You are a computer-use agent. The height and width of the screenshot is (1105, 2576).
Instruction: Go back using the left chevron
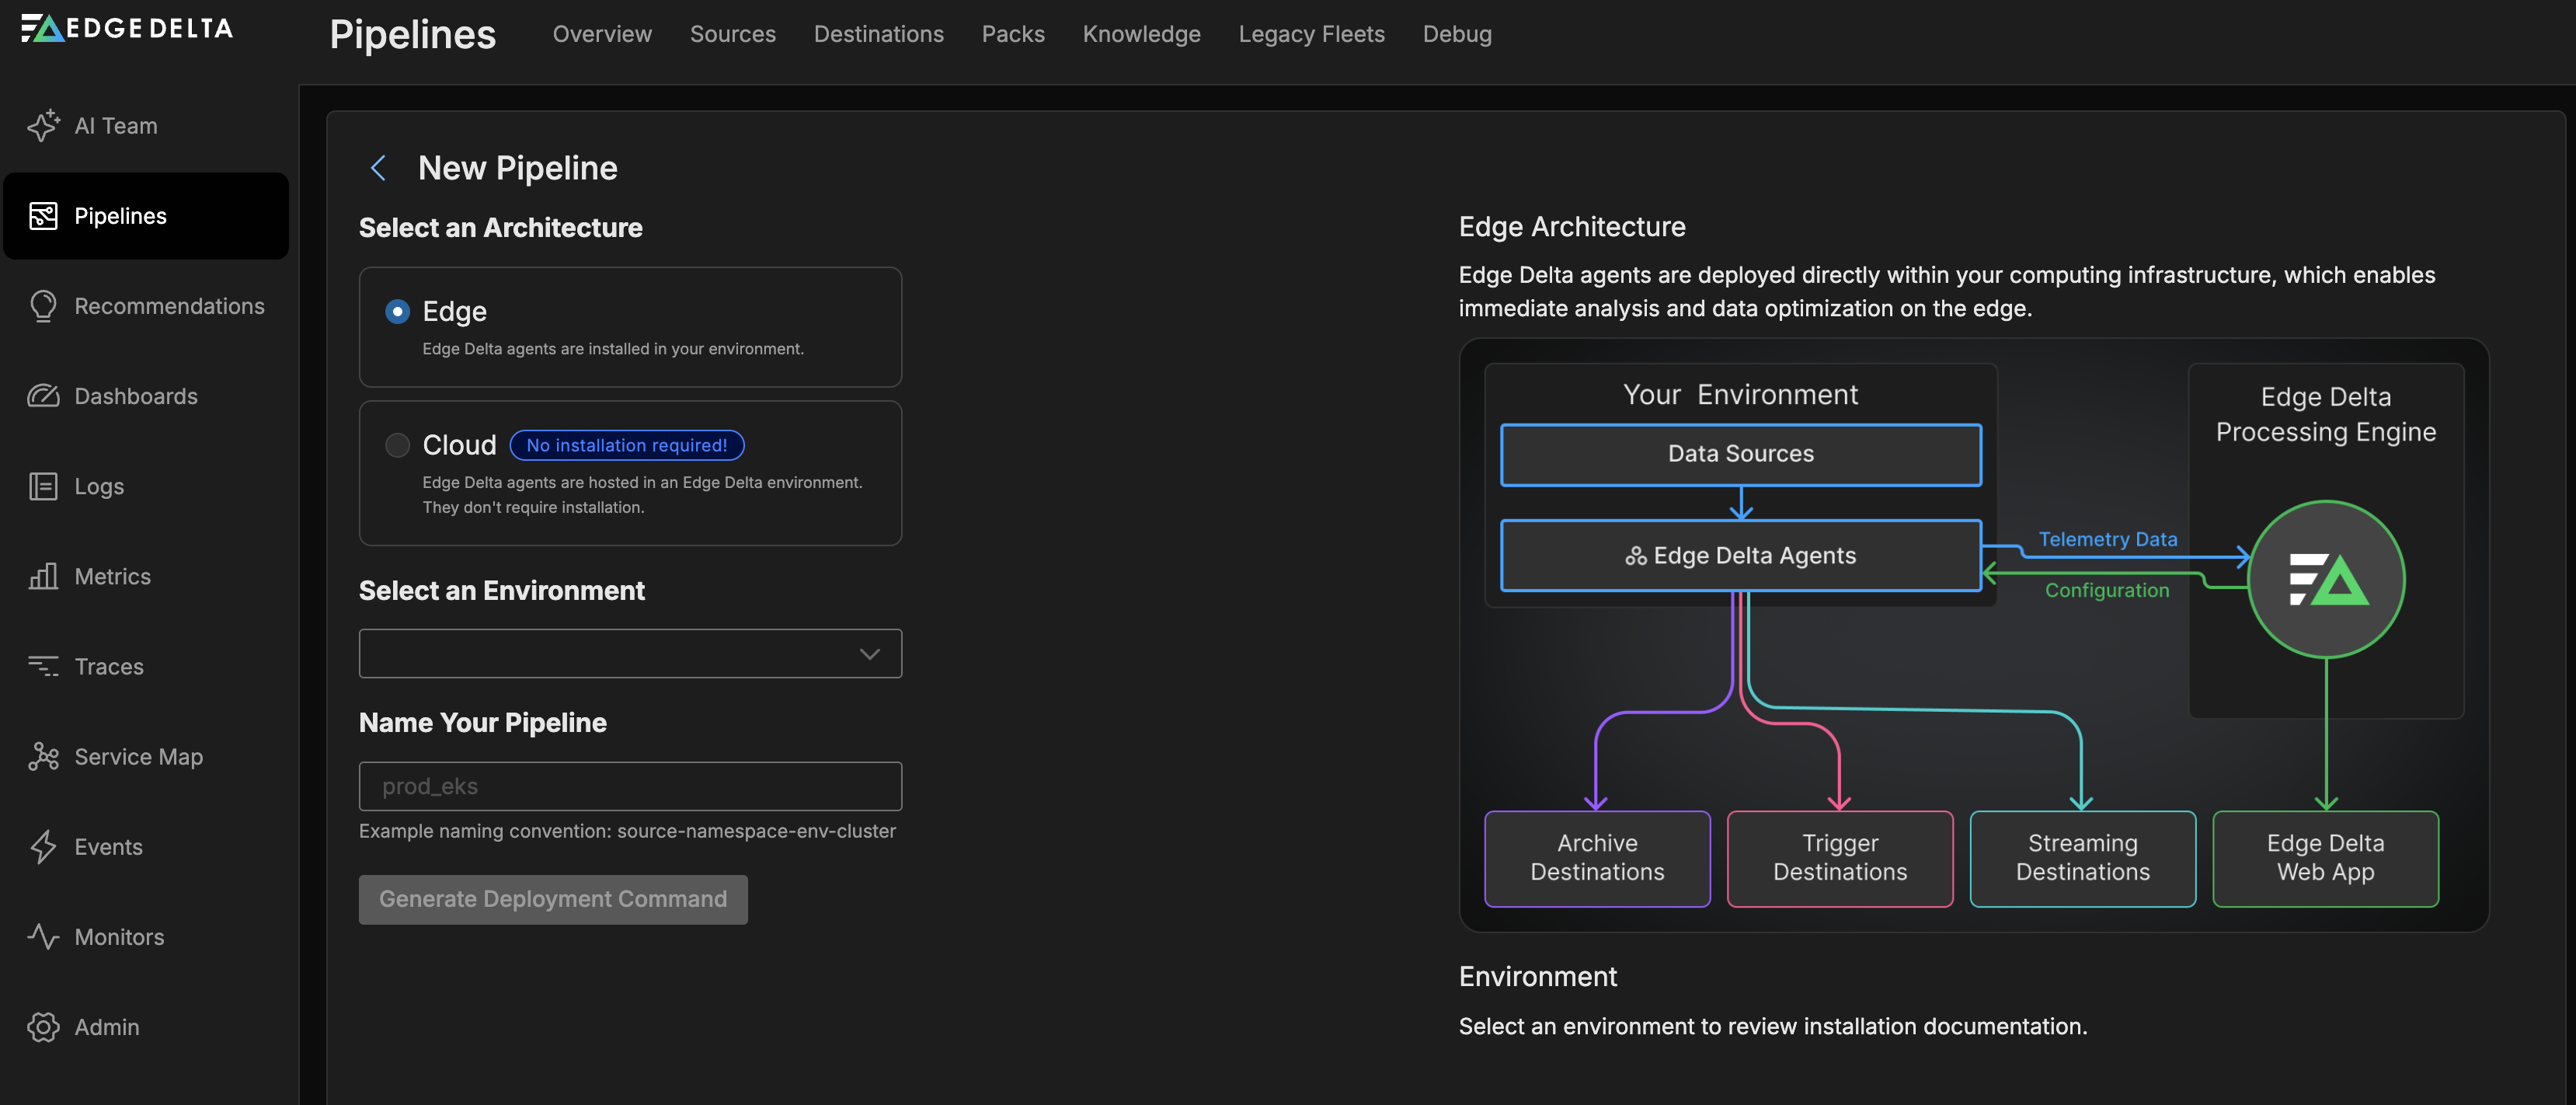point(378,168)
